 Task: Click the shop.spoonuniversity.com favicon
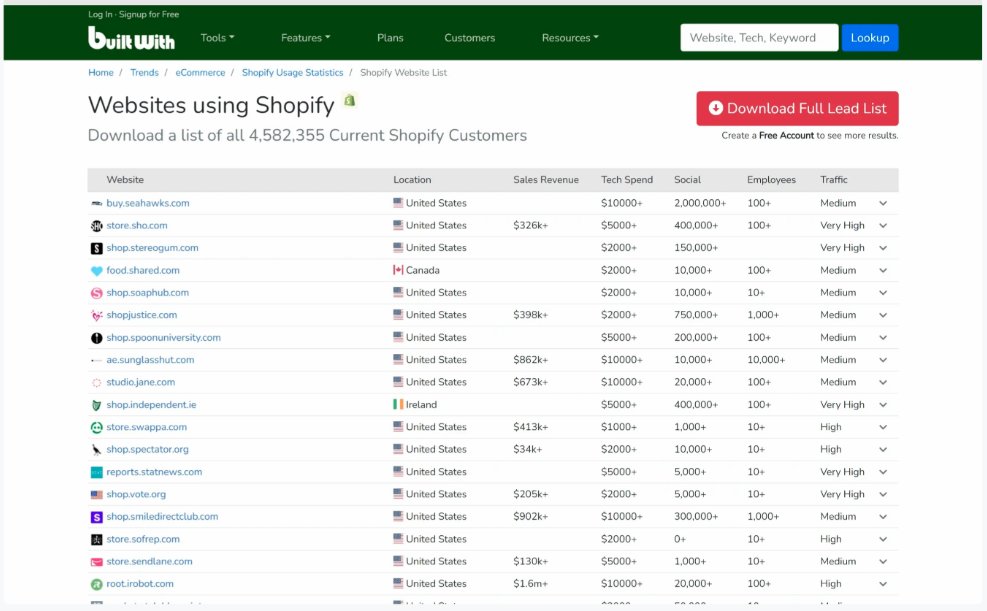(x=96, y=338)
